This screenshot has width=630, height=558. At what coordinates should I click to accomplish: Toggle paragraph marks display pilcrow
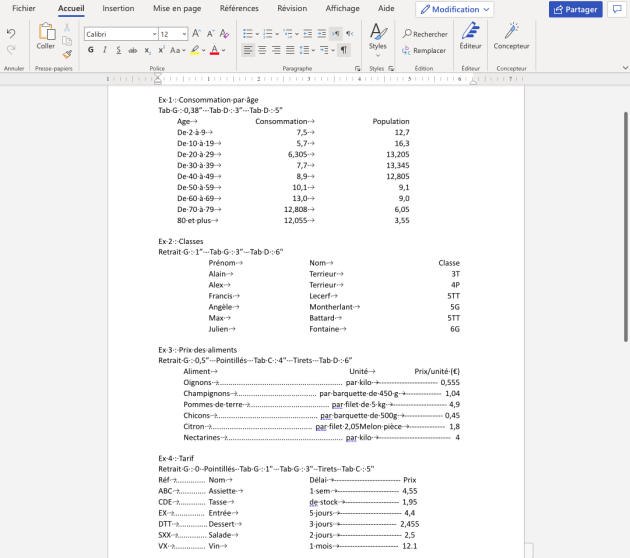click(x=344, y=50)
